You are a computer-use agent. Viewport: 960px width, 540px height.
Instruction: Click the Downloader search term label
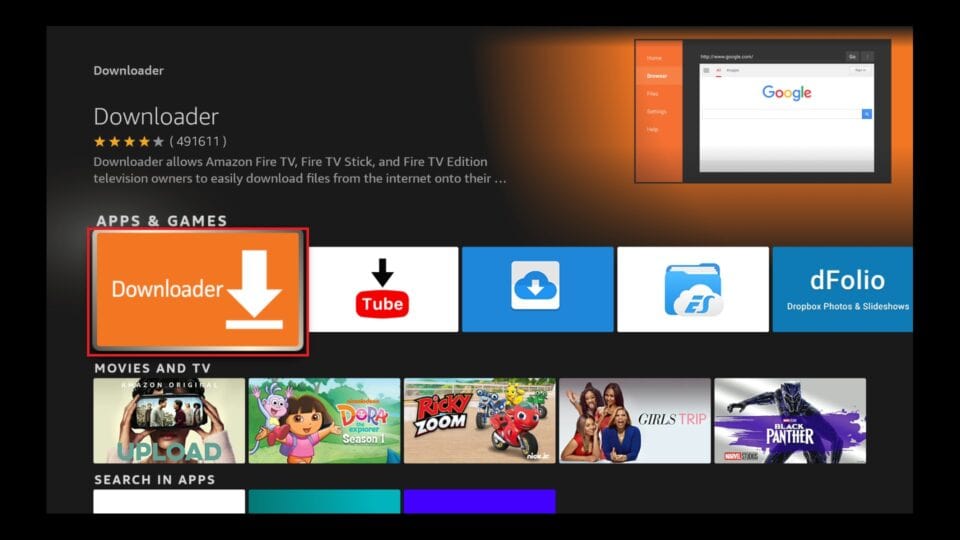tap(129, 70)
